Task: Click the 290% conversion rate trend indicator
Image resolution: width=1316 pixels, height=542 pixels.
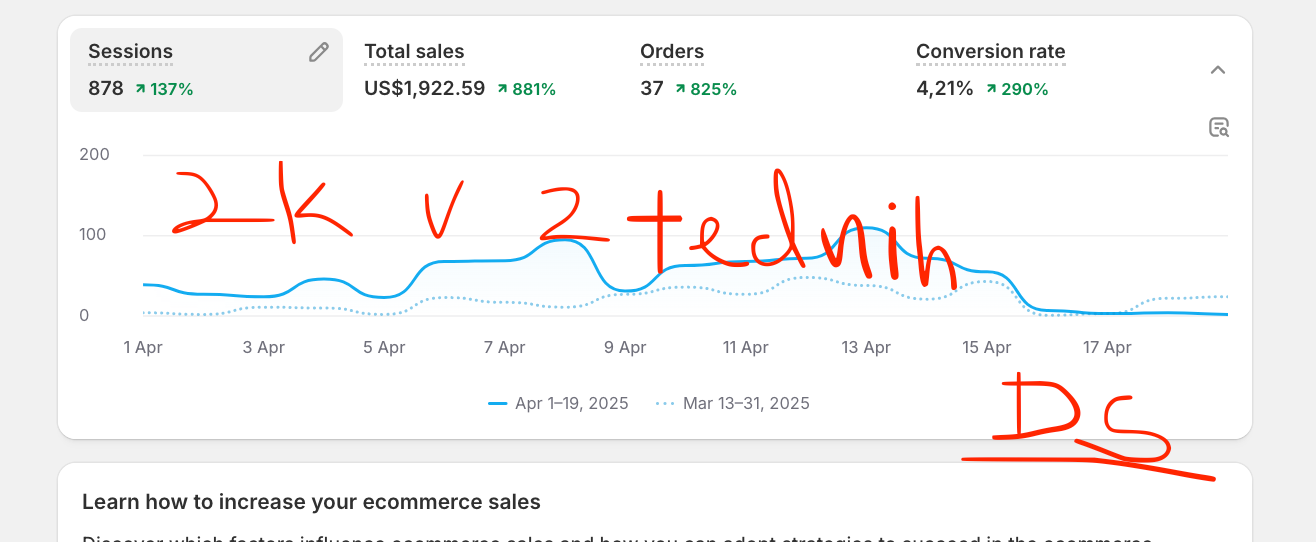Action: (x=1016, y=89)
